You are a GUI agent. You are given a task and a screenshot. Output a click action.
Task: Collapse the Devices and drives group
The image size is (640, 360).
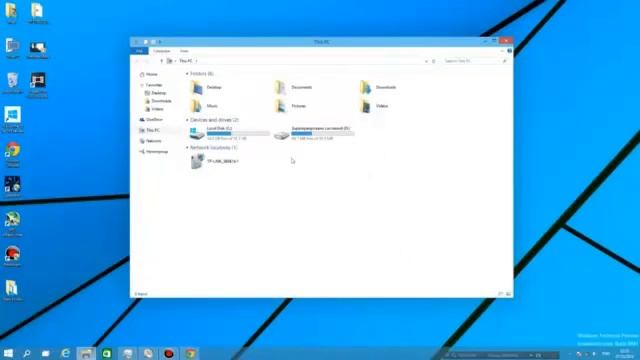(187, 120)
